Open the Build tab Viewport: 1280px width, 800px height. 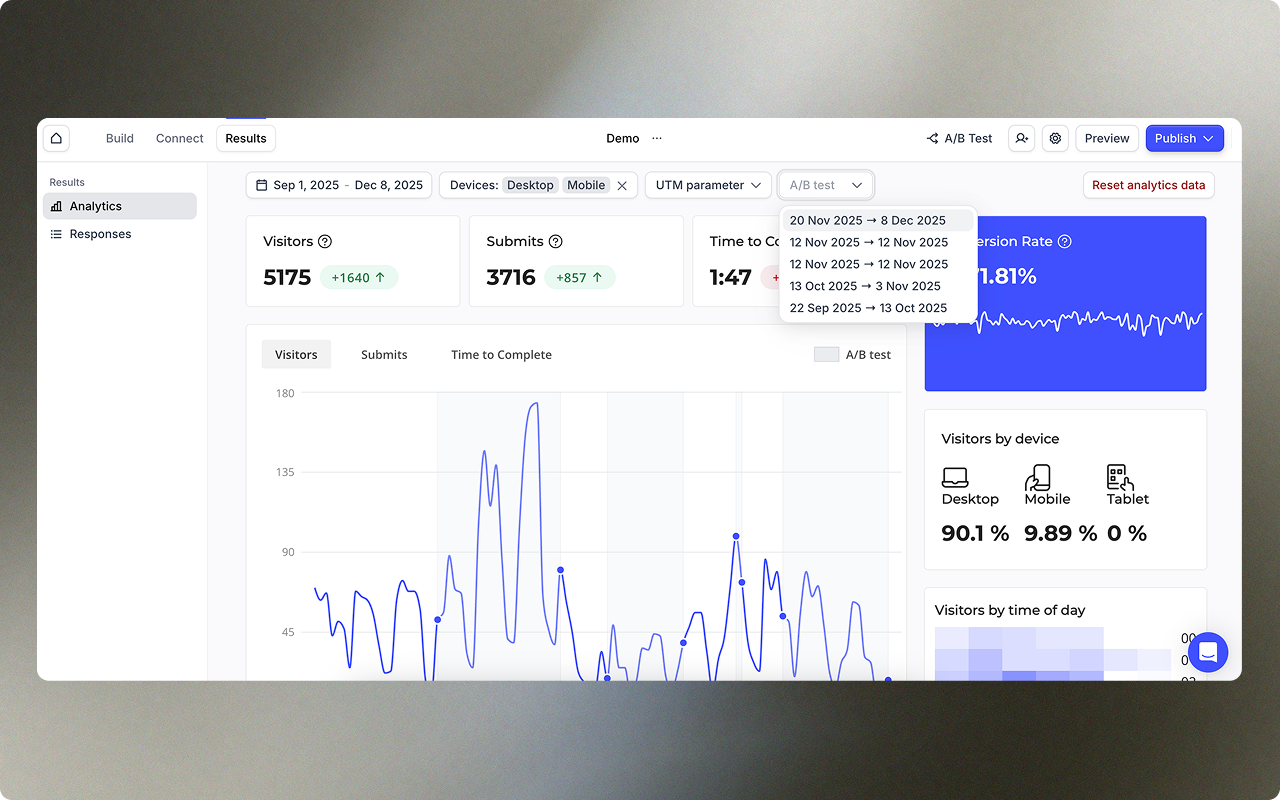(x=119, y=138)
